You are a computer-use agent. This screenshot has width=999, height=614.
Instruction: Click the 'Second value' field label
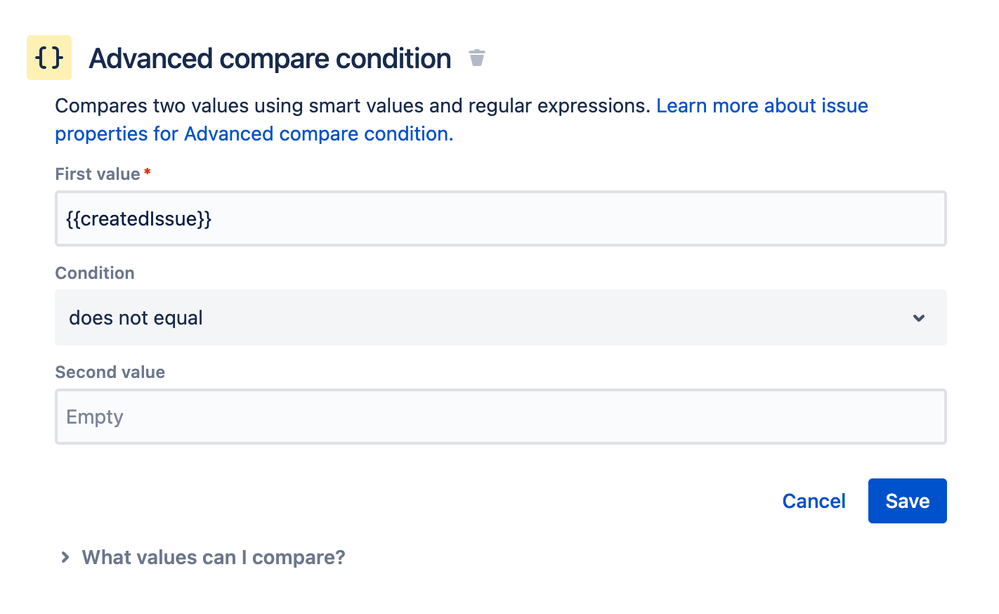[110, 372]
